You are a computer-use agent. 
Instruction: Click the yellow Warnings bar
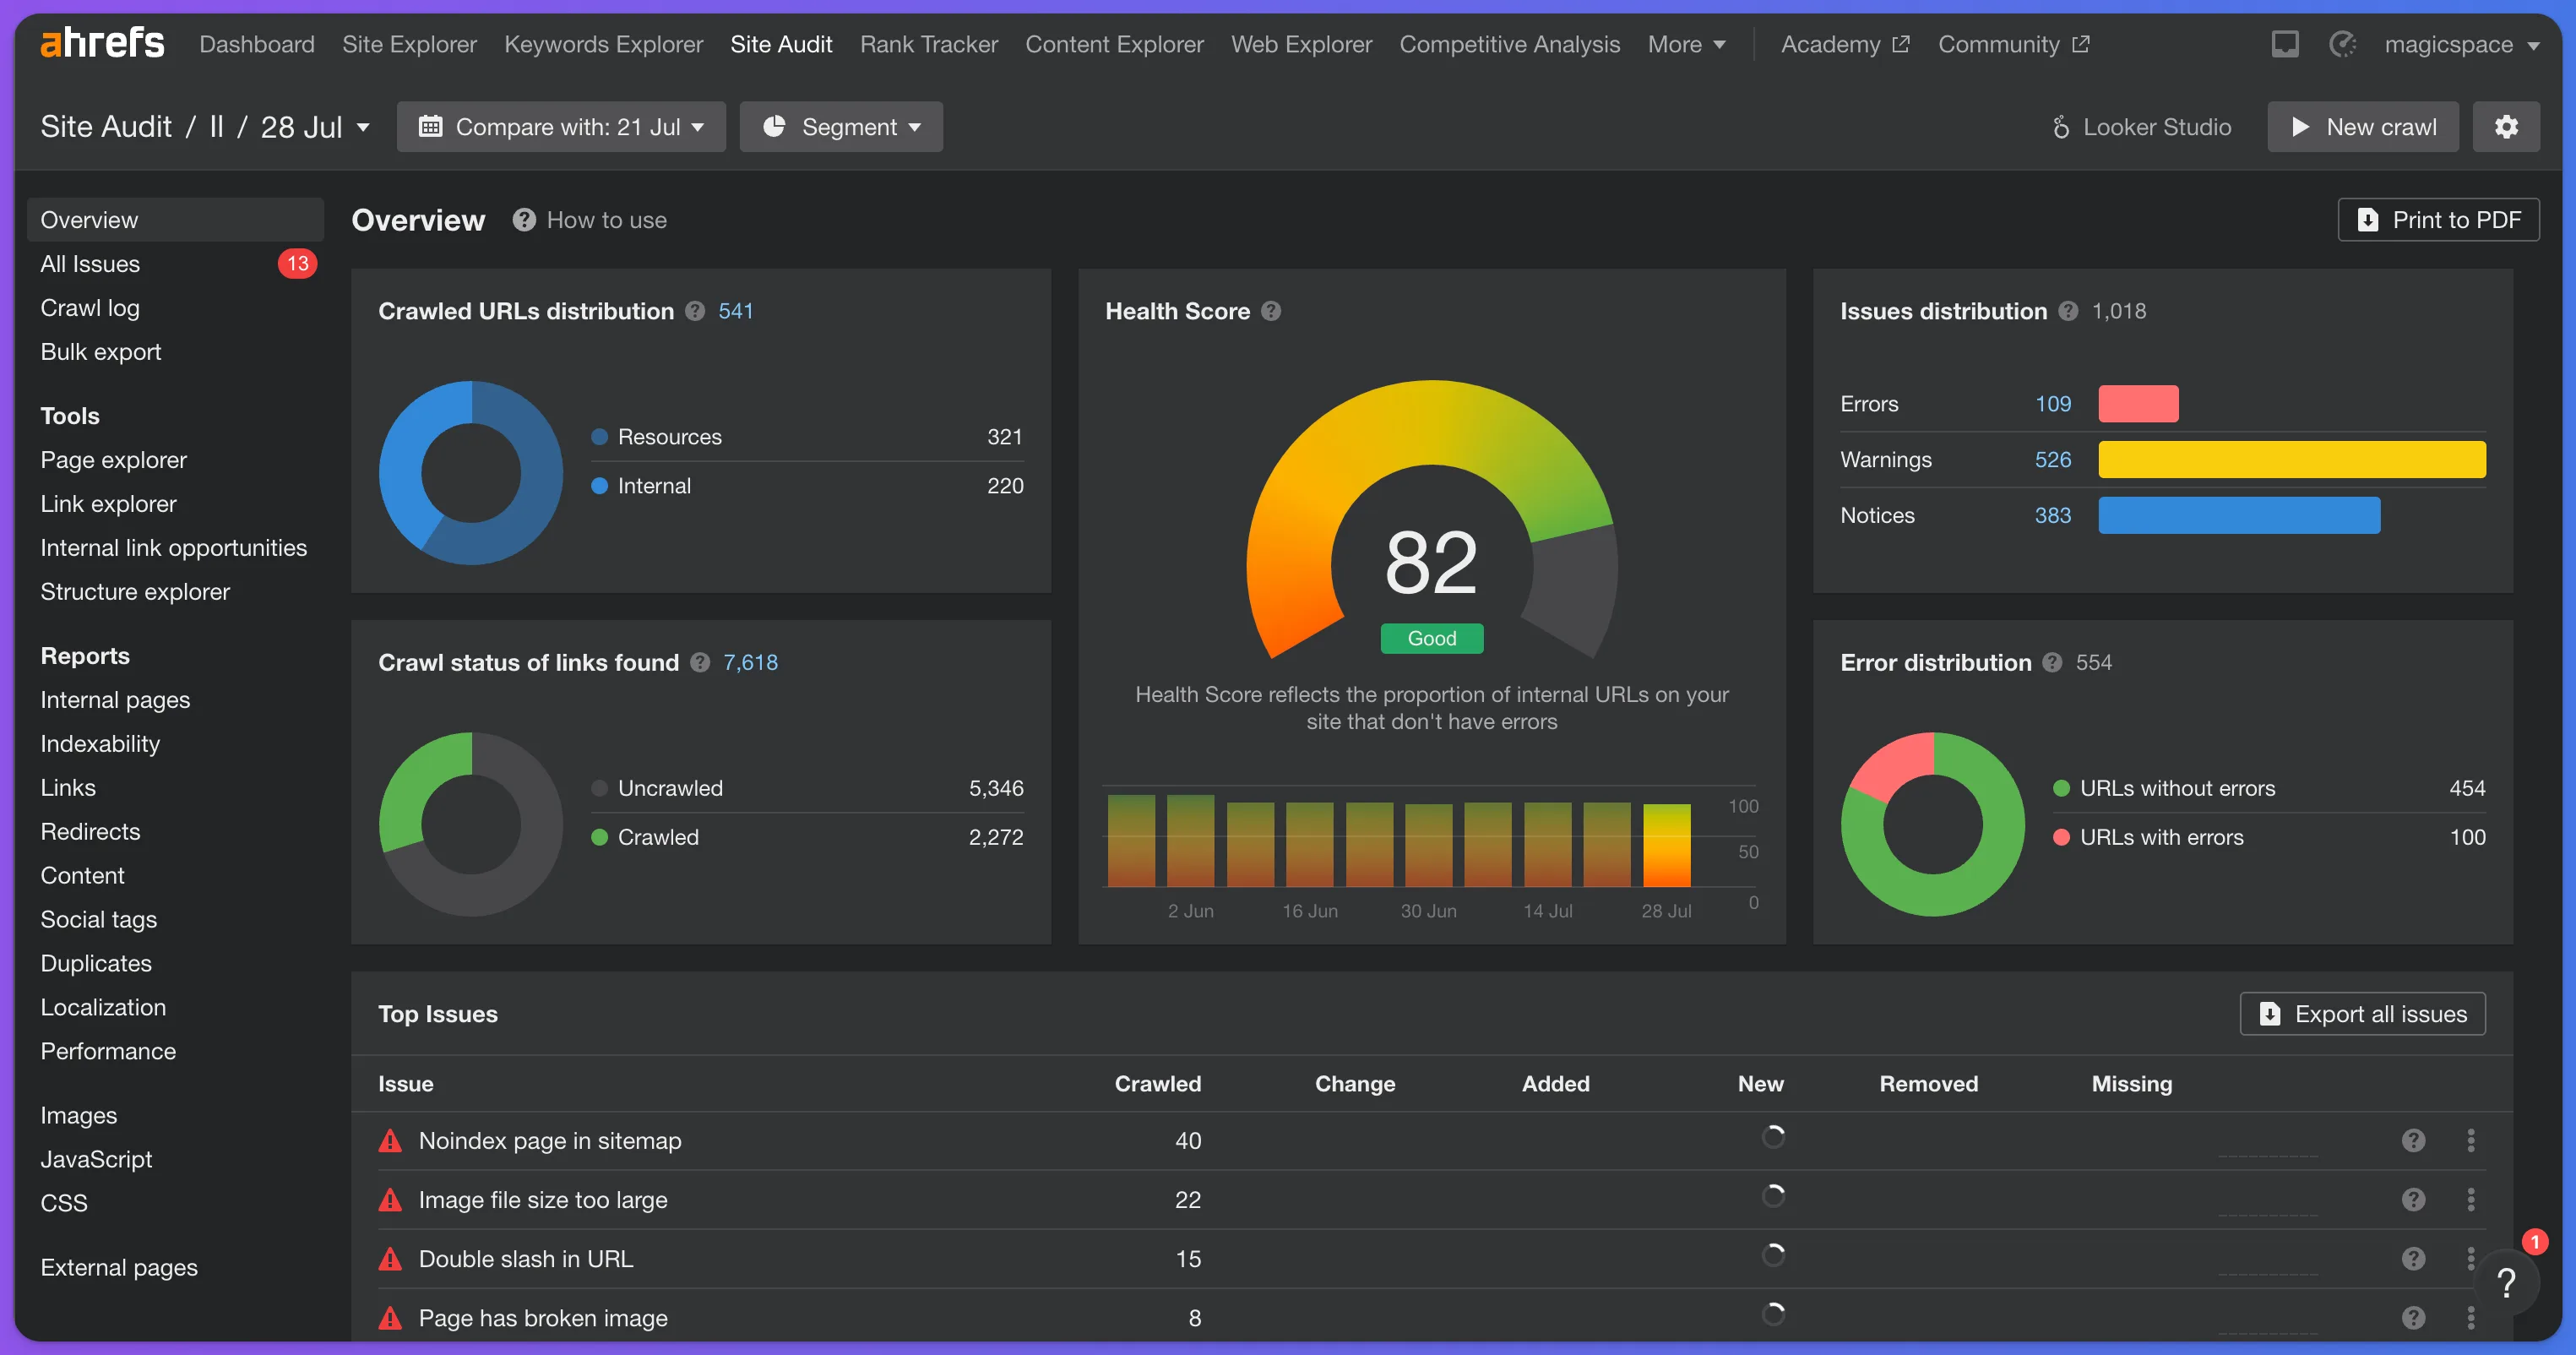pyautogui.click(x=2292, y=460)
